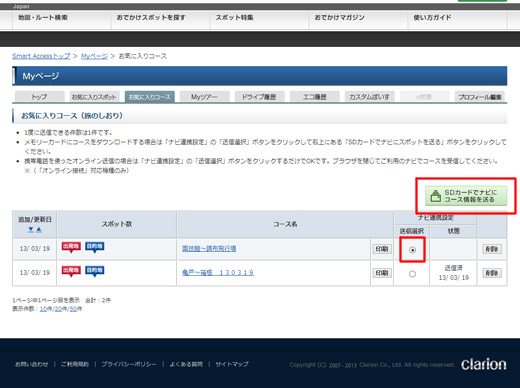Delete the 国技館 course row

[x=492, y=249]
